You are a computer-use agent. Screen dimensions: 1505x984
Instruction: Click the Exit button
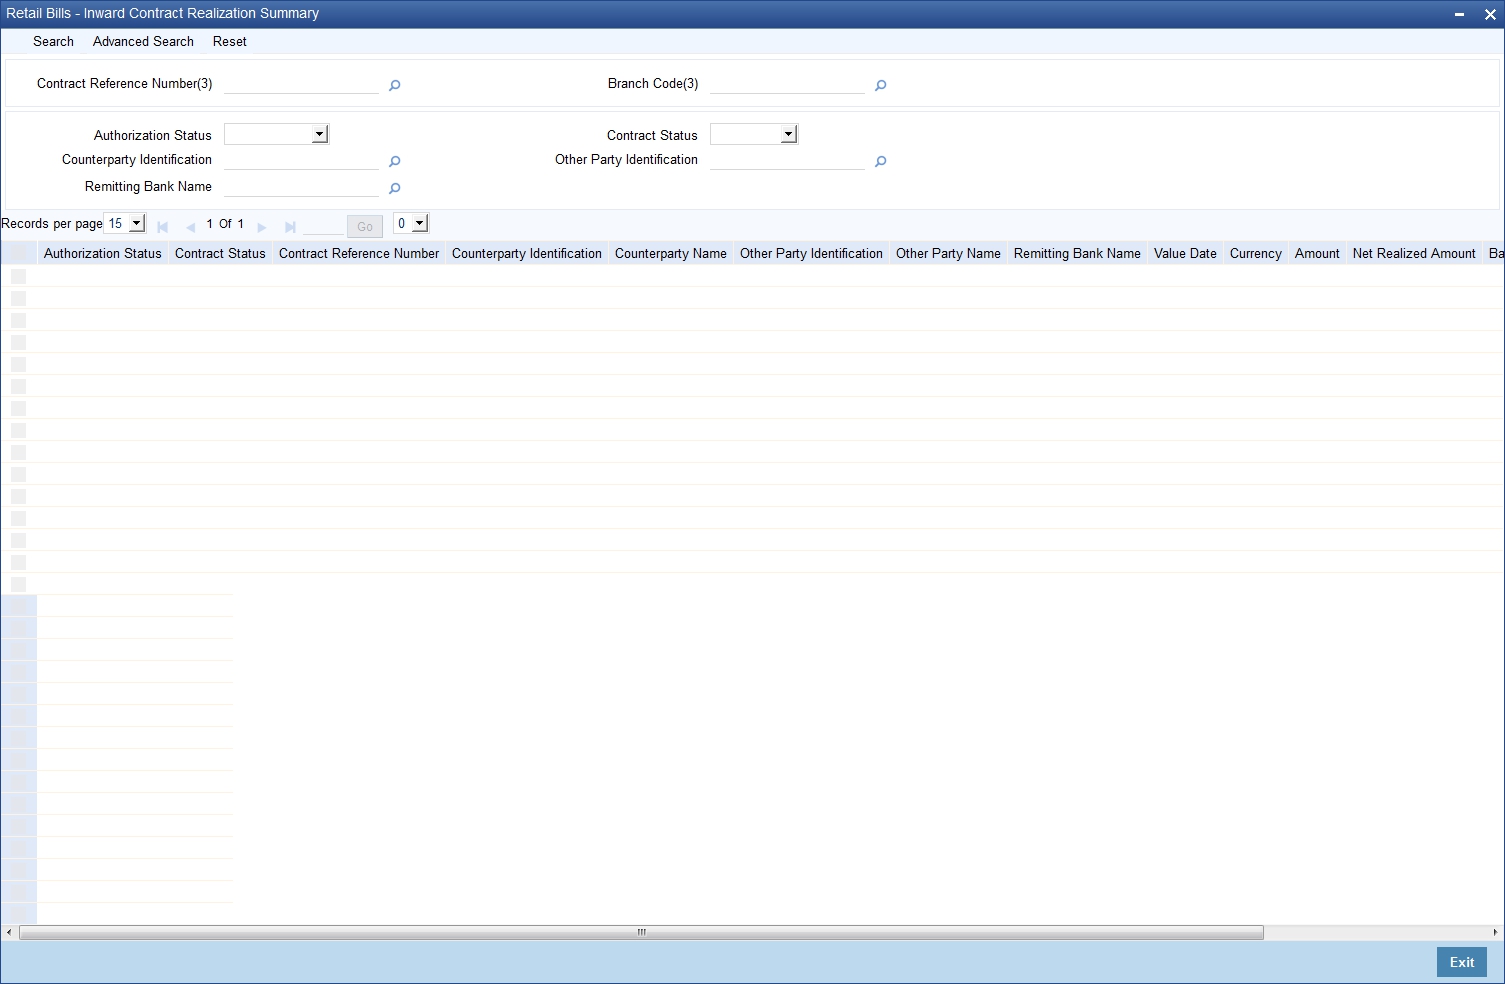[x=1462, y=962]
